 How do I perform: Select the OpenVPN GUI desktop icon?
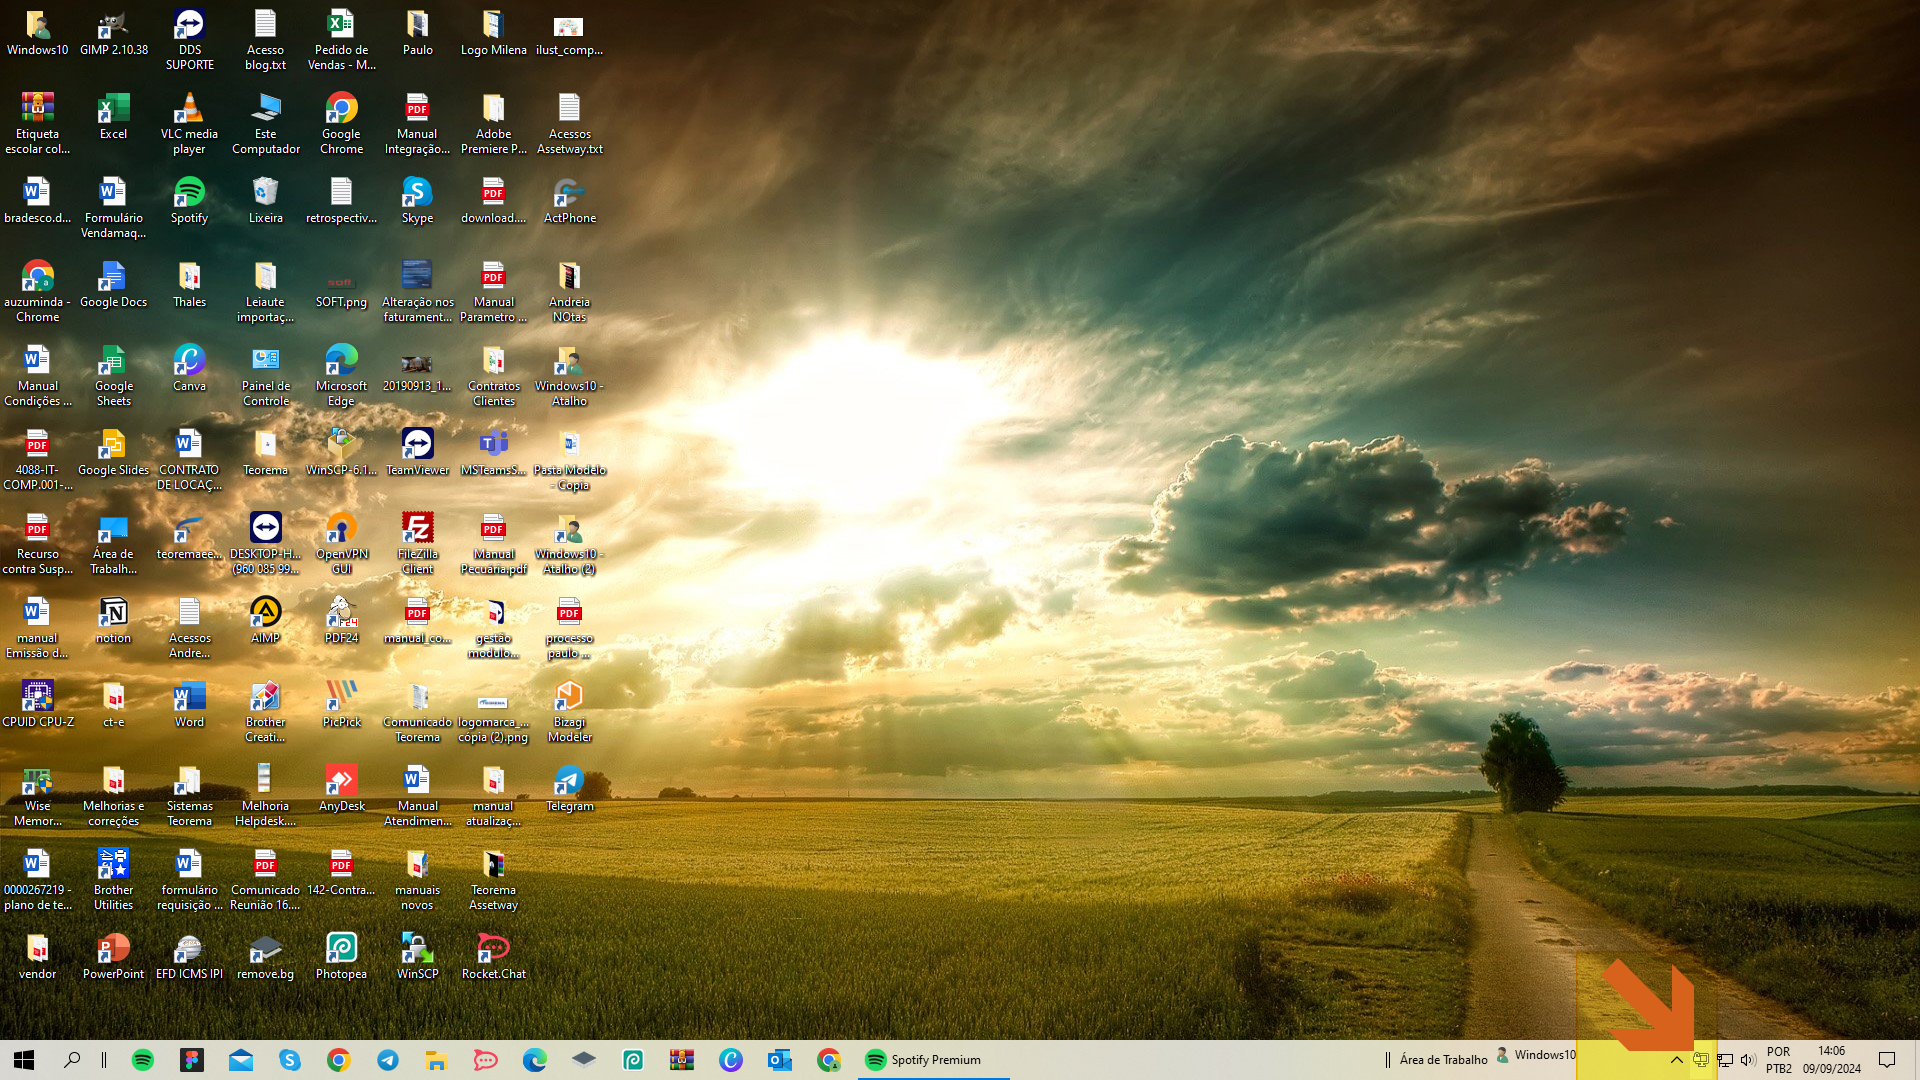tap(341, 544)
